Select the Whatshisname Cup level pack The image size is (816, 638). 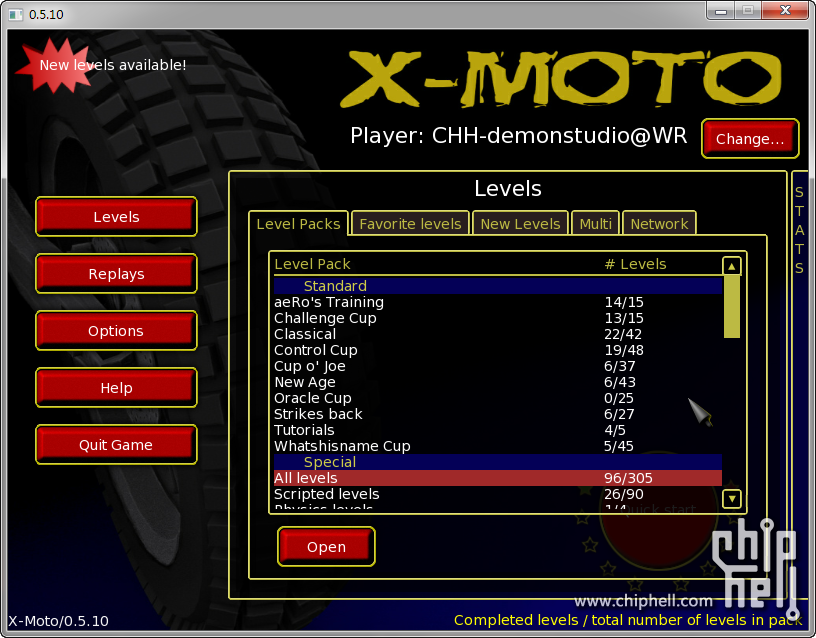(498, 446)
